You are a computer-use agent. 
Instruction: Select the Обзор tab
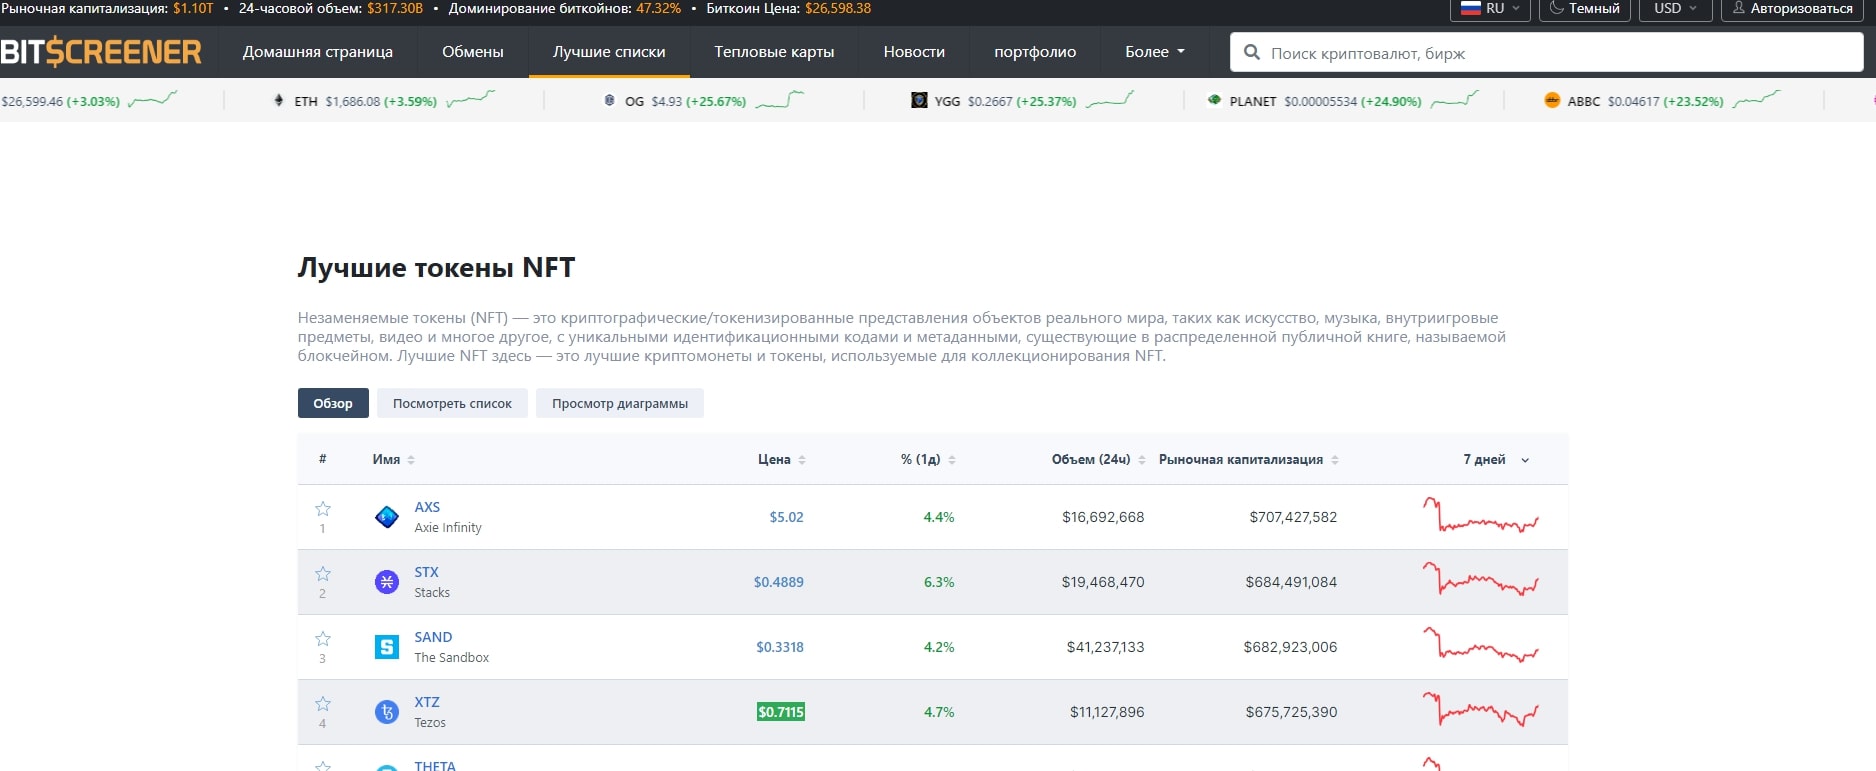pyautogui.click(x=333, y=403)
